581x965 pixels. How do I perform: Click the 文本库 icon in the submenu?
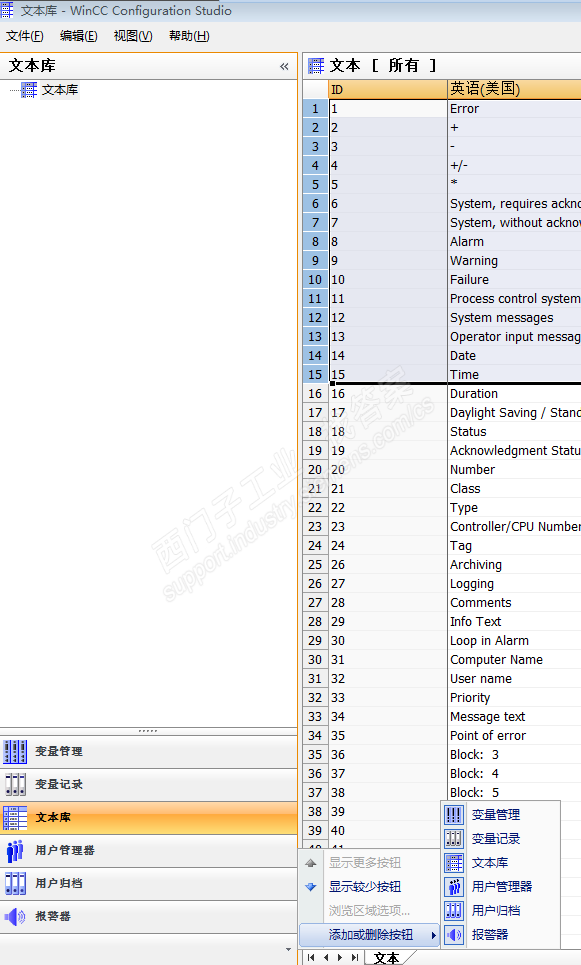click(x=454, y=863)
